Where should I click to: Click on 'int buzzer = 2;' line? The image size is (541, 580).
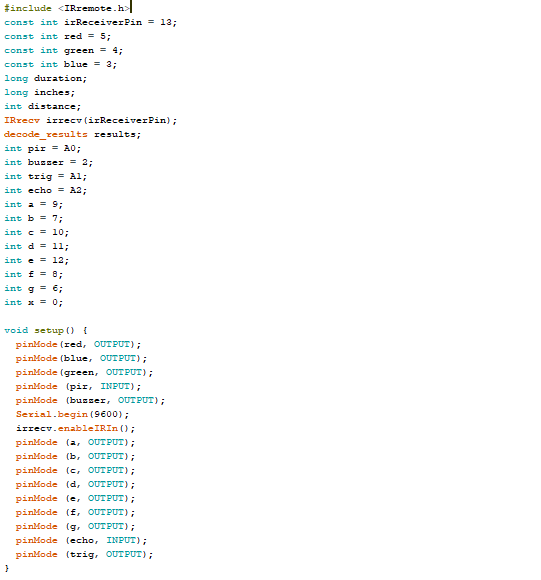click(48, 162)
